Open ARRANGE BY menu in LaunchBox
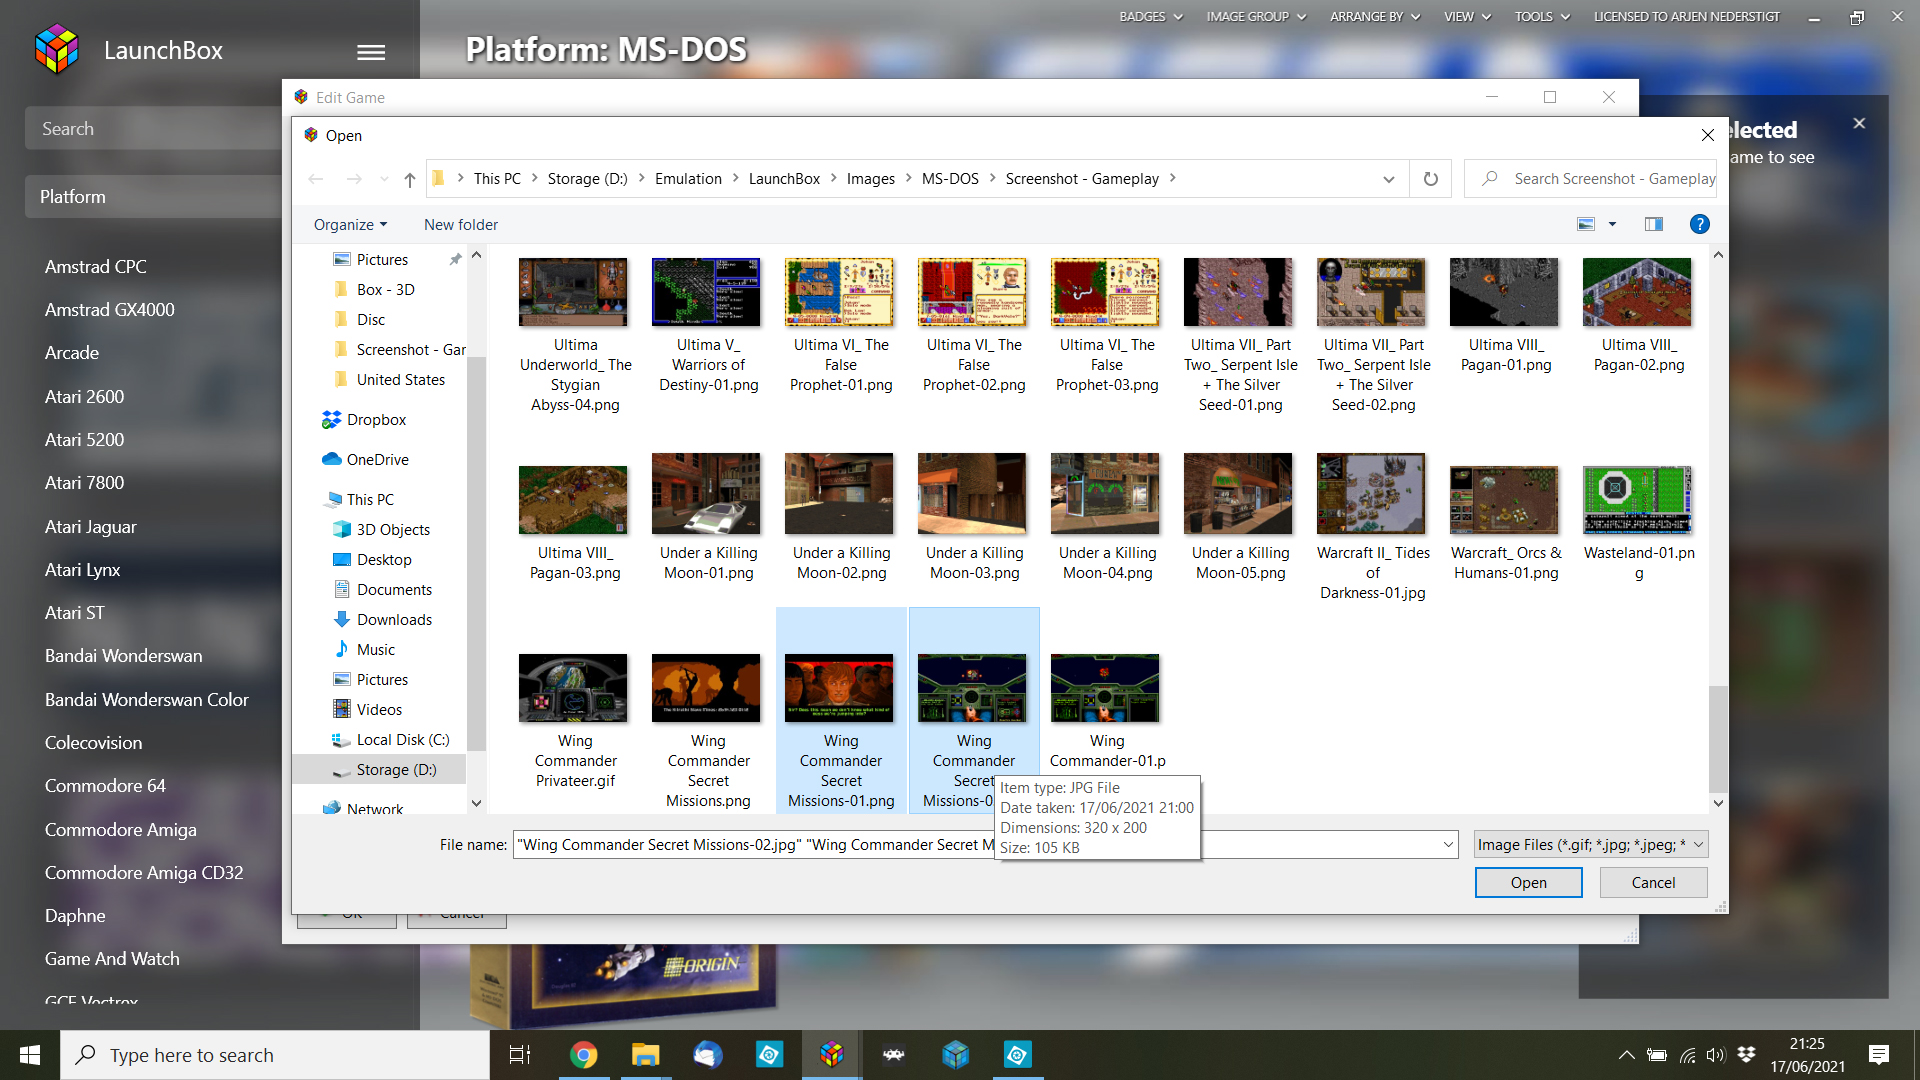 coord(1375,17)
